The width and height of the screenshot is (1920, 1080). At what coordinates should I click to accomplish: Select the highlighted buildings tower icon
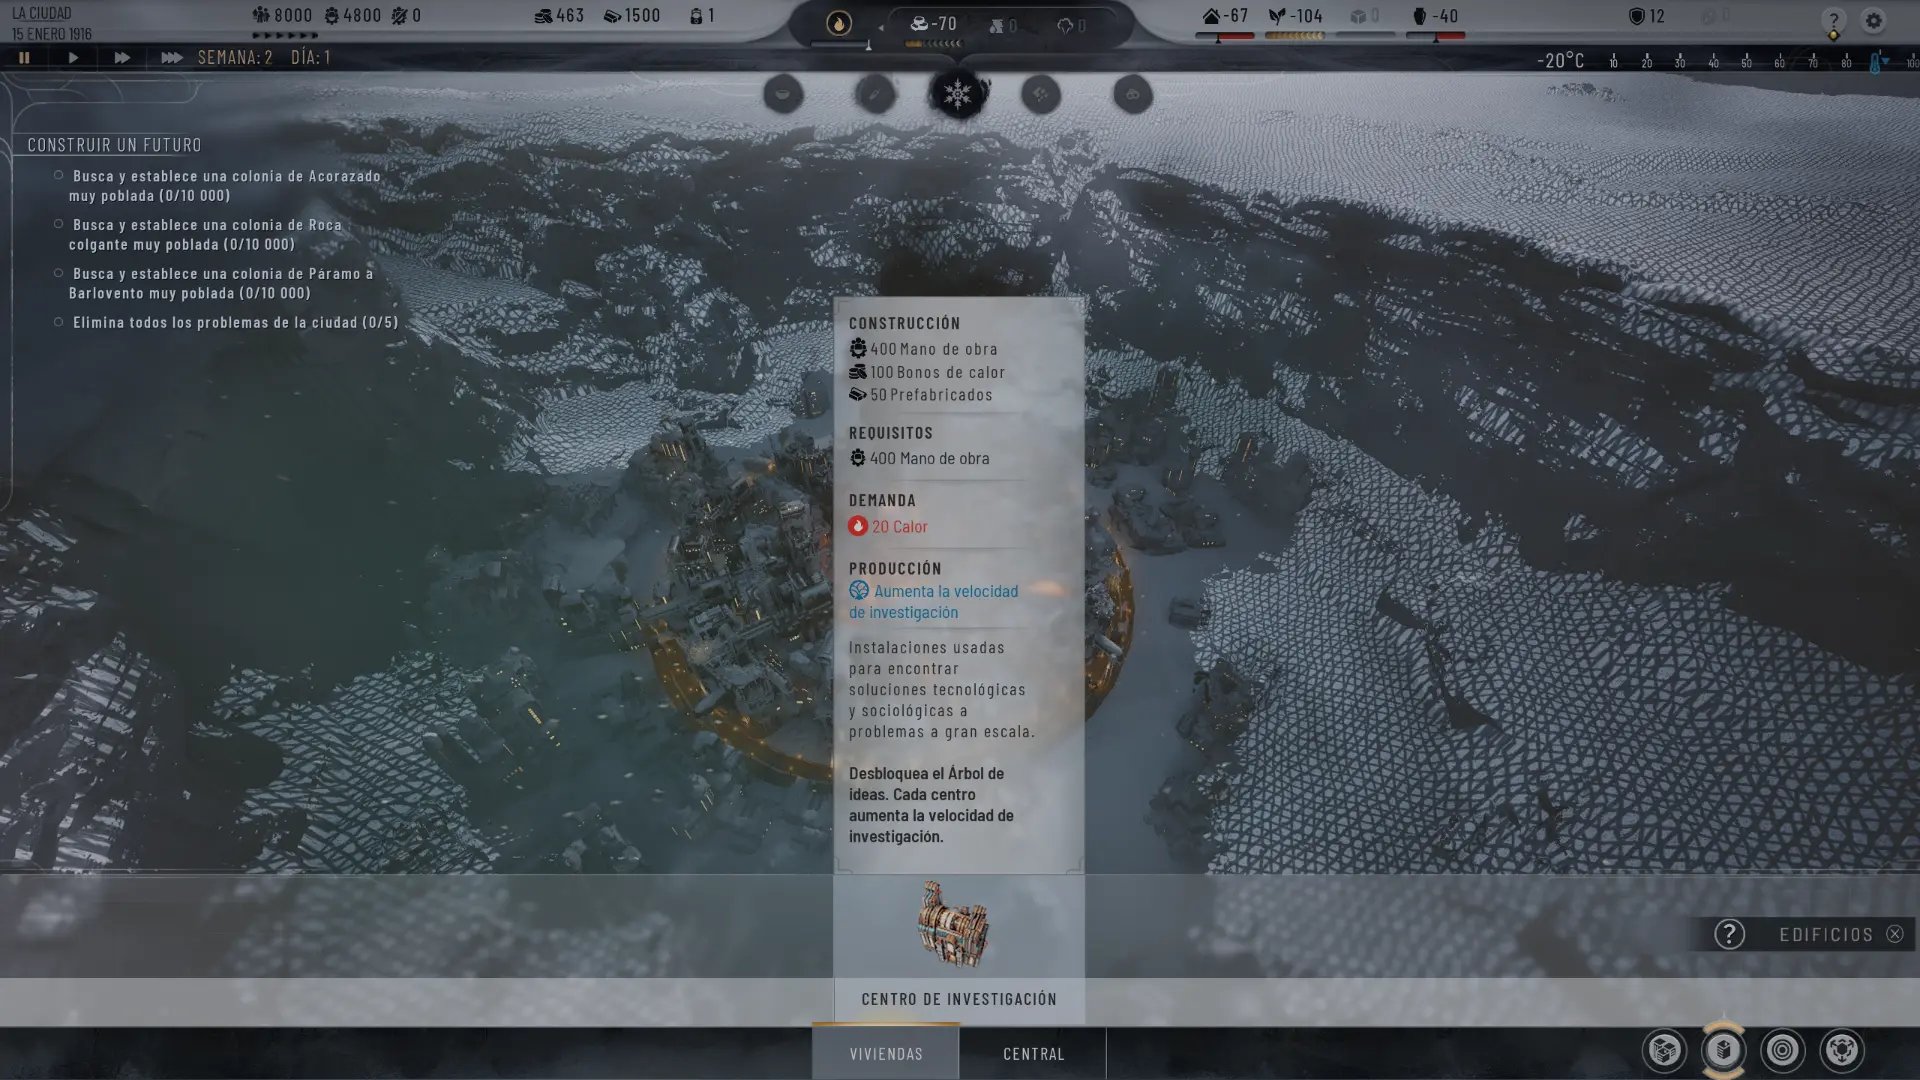[x=1723, y=1050]
